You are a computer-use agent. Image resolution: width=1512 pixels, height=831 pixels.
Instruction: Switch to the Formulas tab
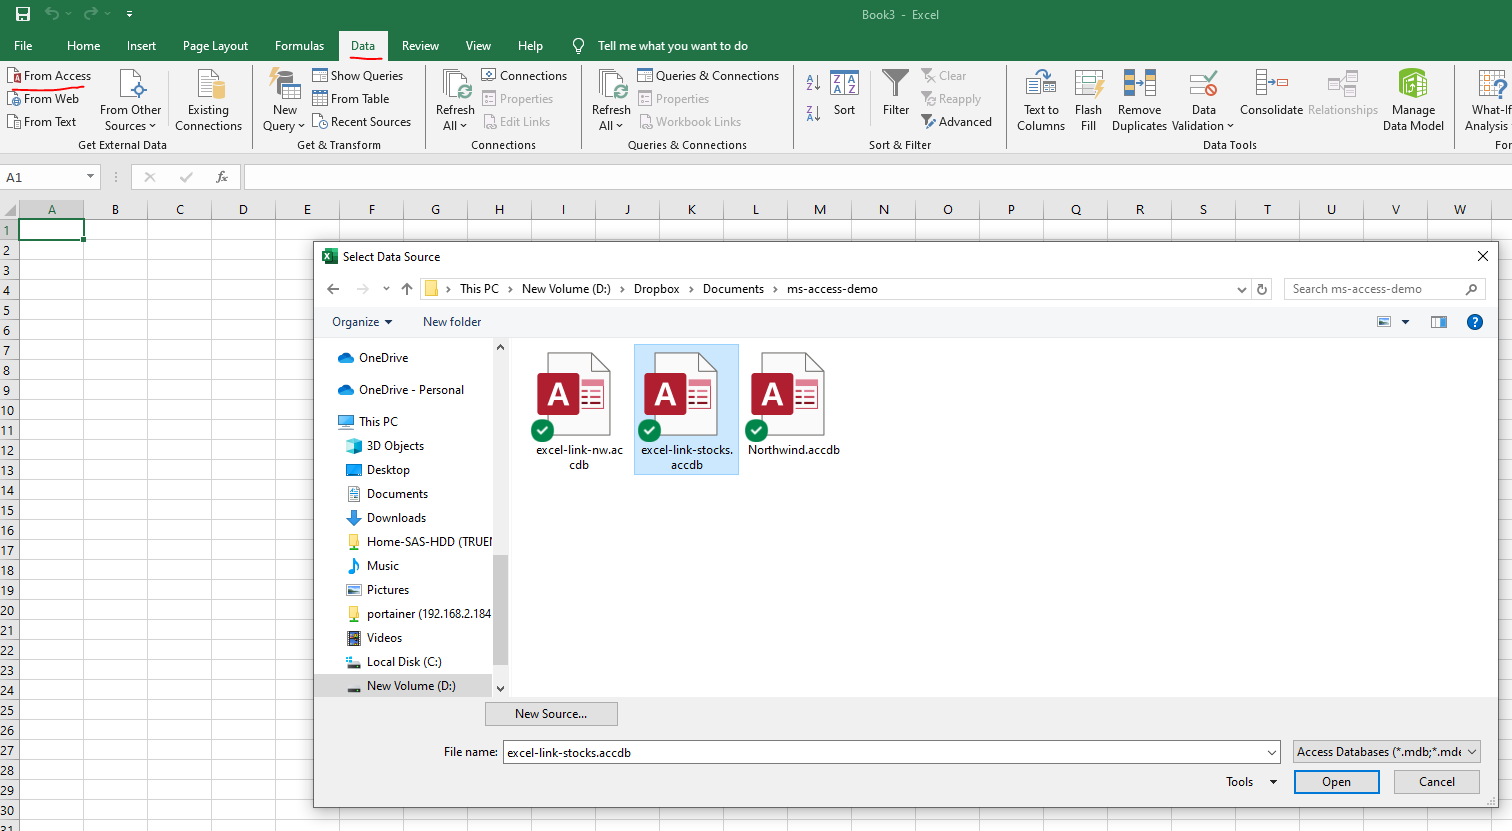point(299,46)
